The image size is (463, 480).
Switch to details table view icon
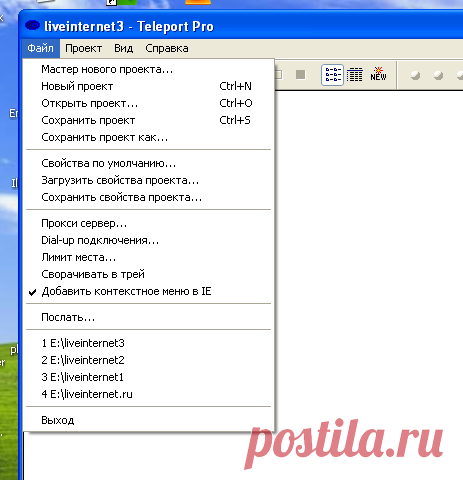355,75
